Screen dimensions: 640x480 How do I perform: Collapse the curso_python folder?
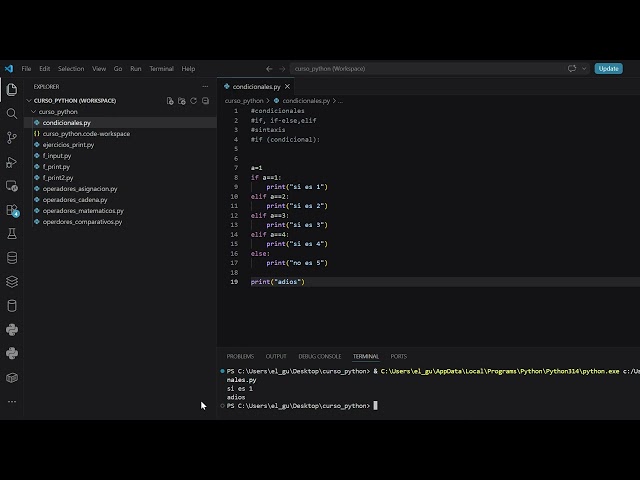pyautogui.click(x=34, y=112)
